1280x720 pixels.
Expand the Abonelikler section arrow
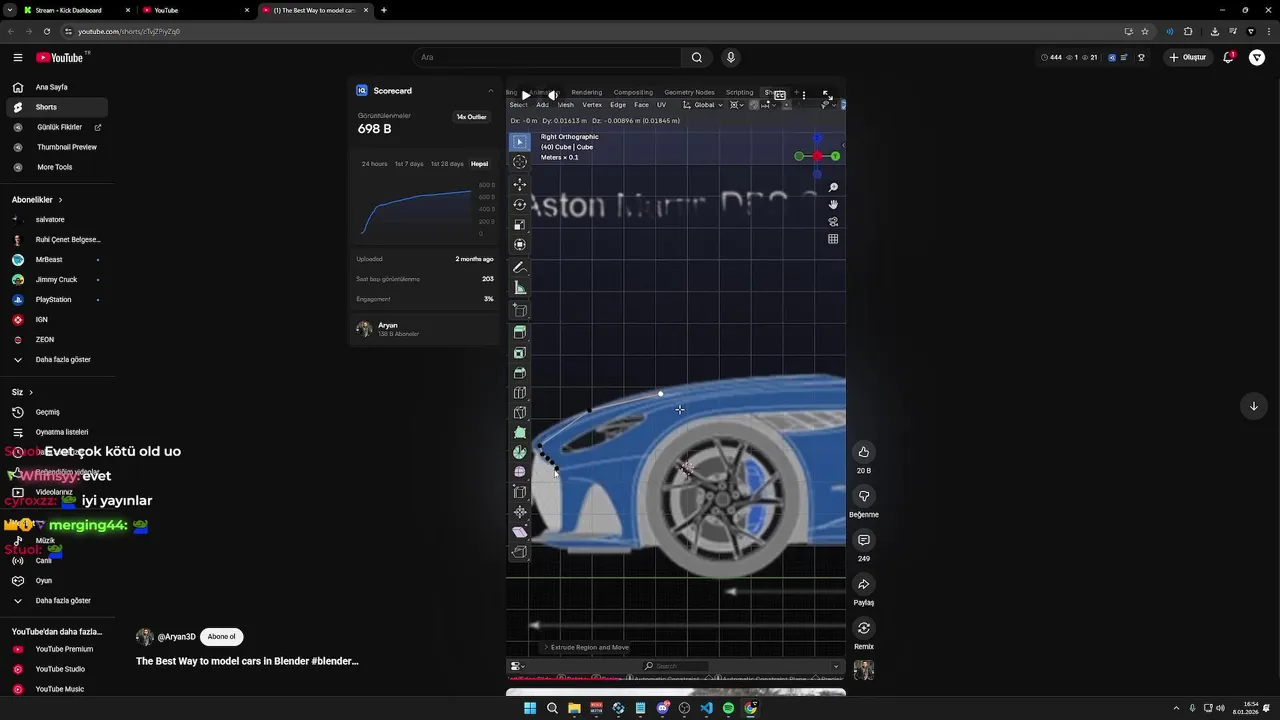pos(60,200)
